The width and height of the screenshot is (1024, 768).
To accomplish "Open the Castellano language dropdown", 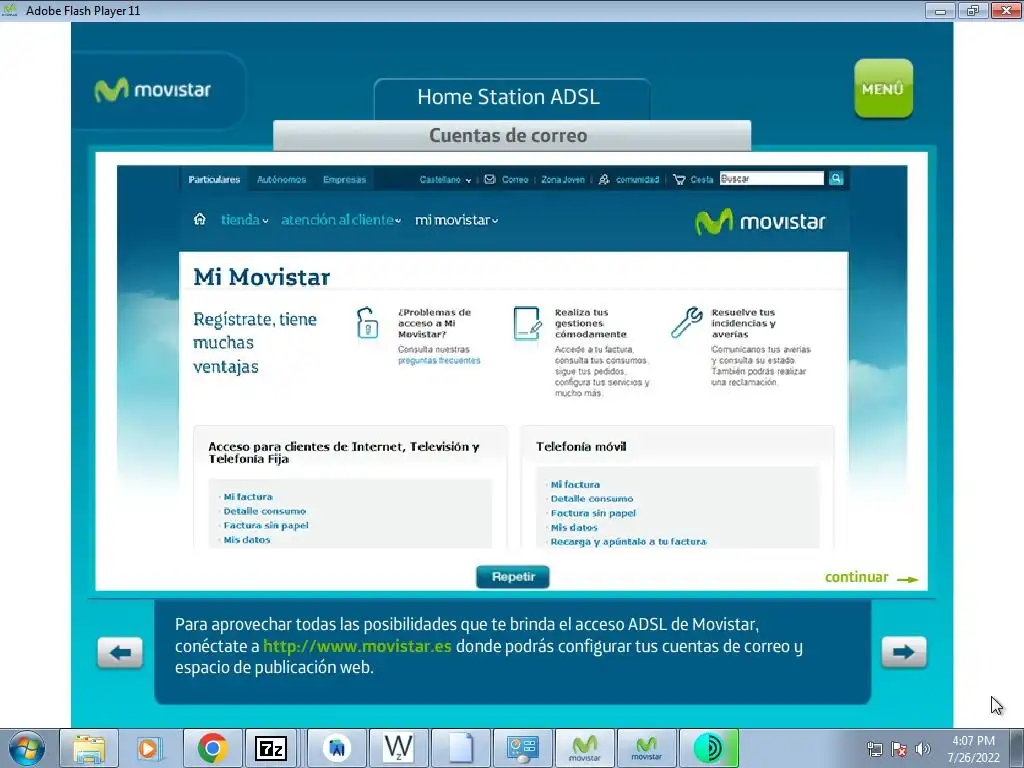I will pos(445,180).
